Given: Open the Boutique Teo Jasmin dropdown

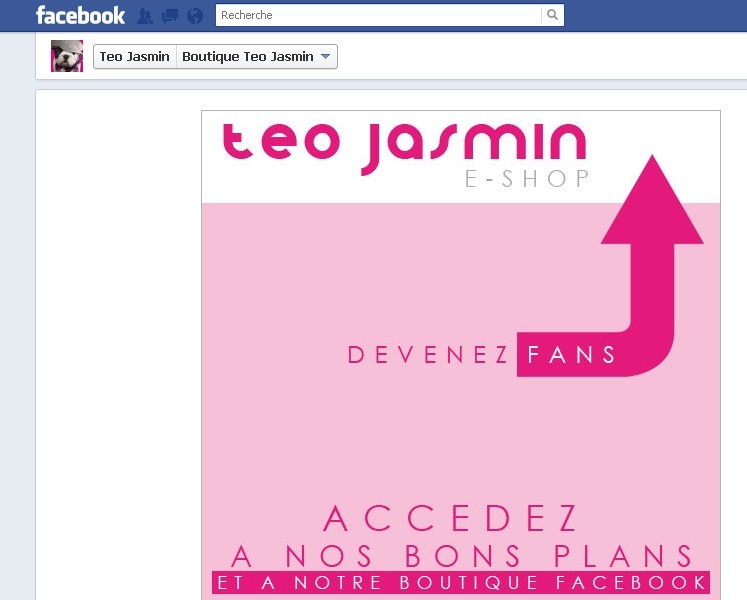Looking at the screenshot, I should [257, 57].
